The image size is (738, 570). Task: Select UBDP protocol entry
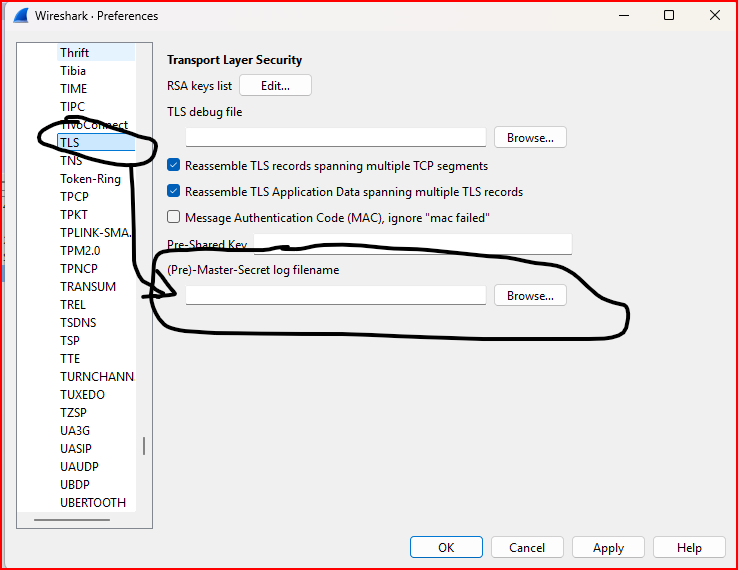[75, 484]
